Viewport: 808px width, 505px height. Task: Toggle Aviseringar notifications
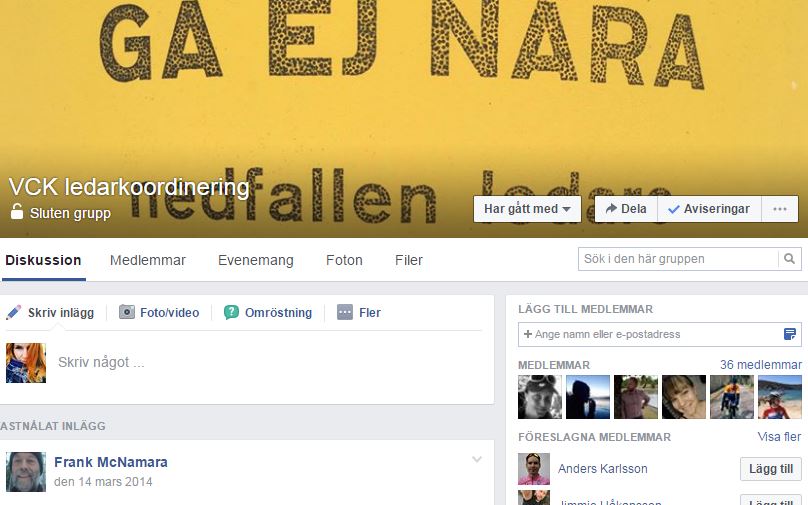pyautogui.click(x=709, y=209)
